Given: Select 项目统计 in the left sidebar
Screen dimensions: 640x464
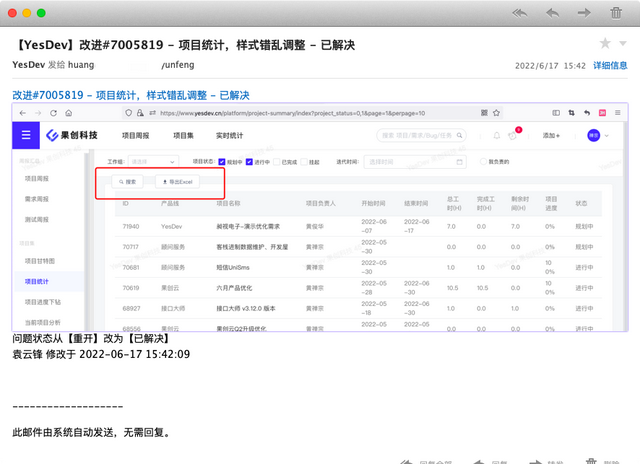Looking at the screenshot, I should pos(37,282).
